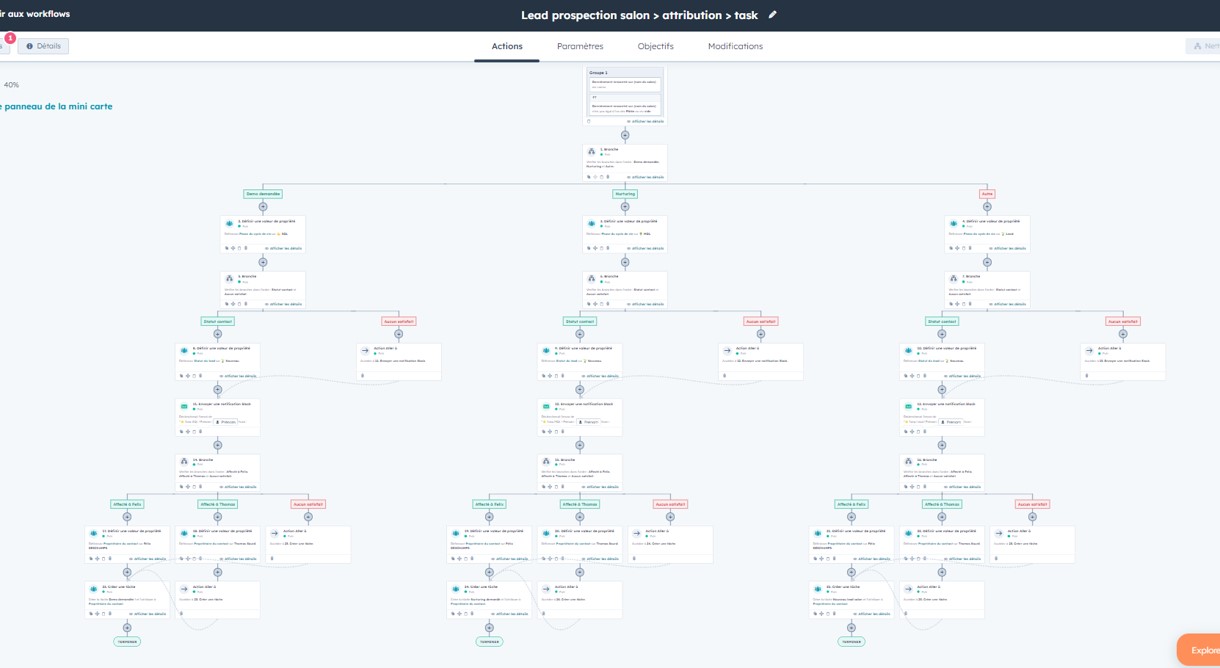Add action below the Groupe 1 trigger
The height and width of the screenshot is (668, 1220).
(625, 135)
